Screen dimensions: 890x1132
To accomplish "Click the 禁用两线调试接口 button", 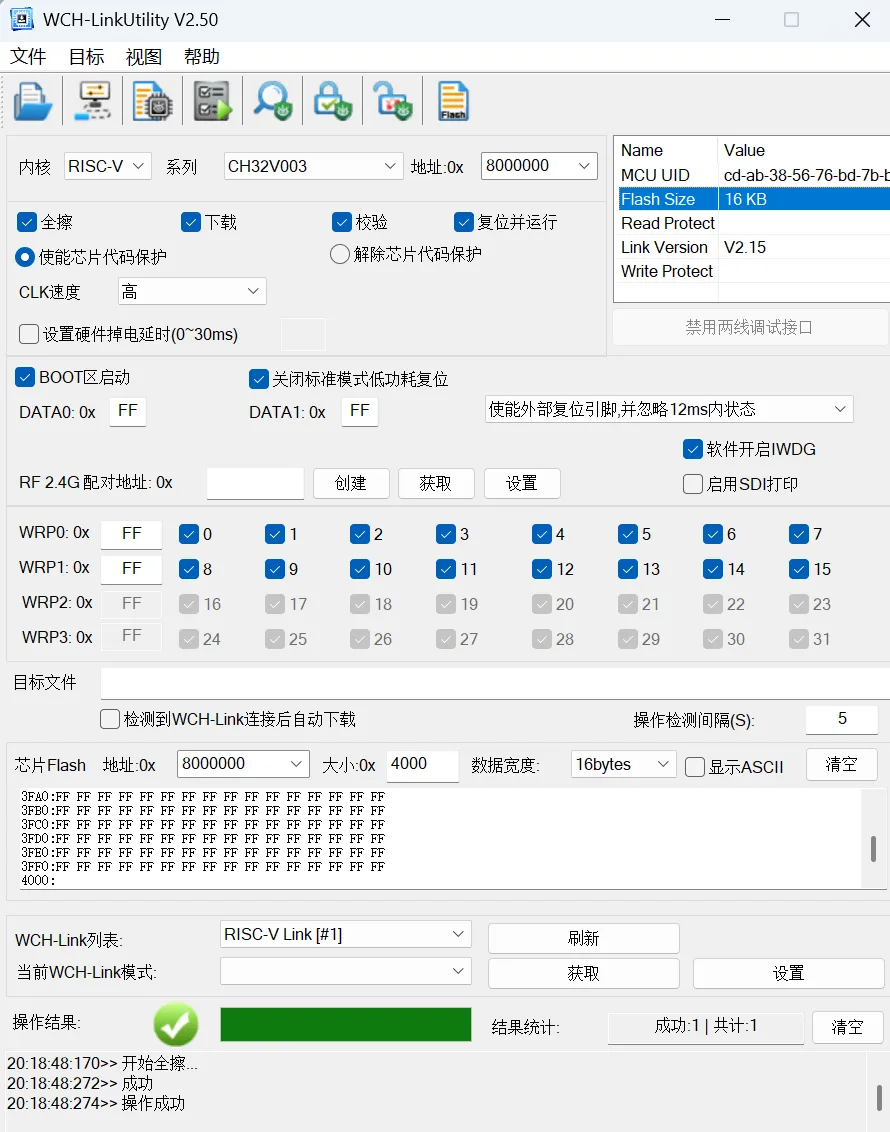I will click(749, 327).
